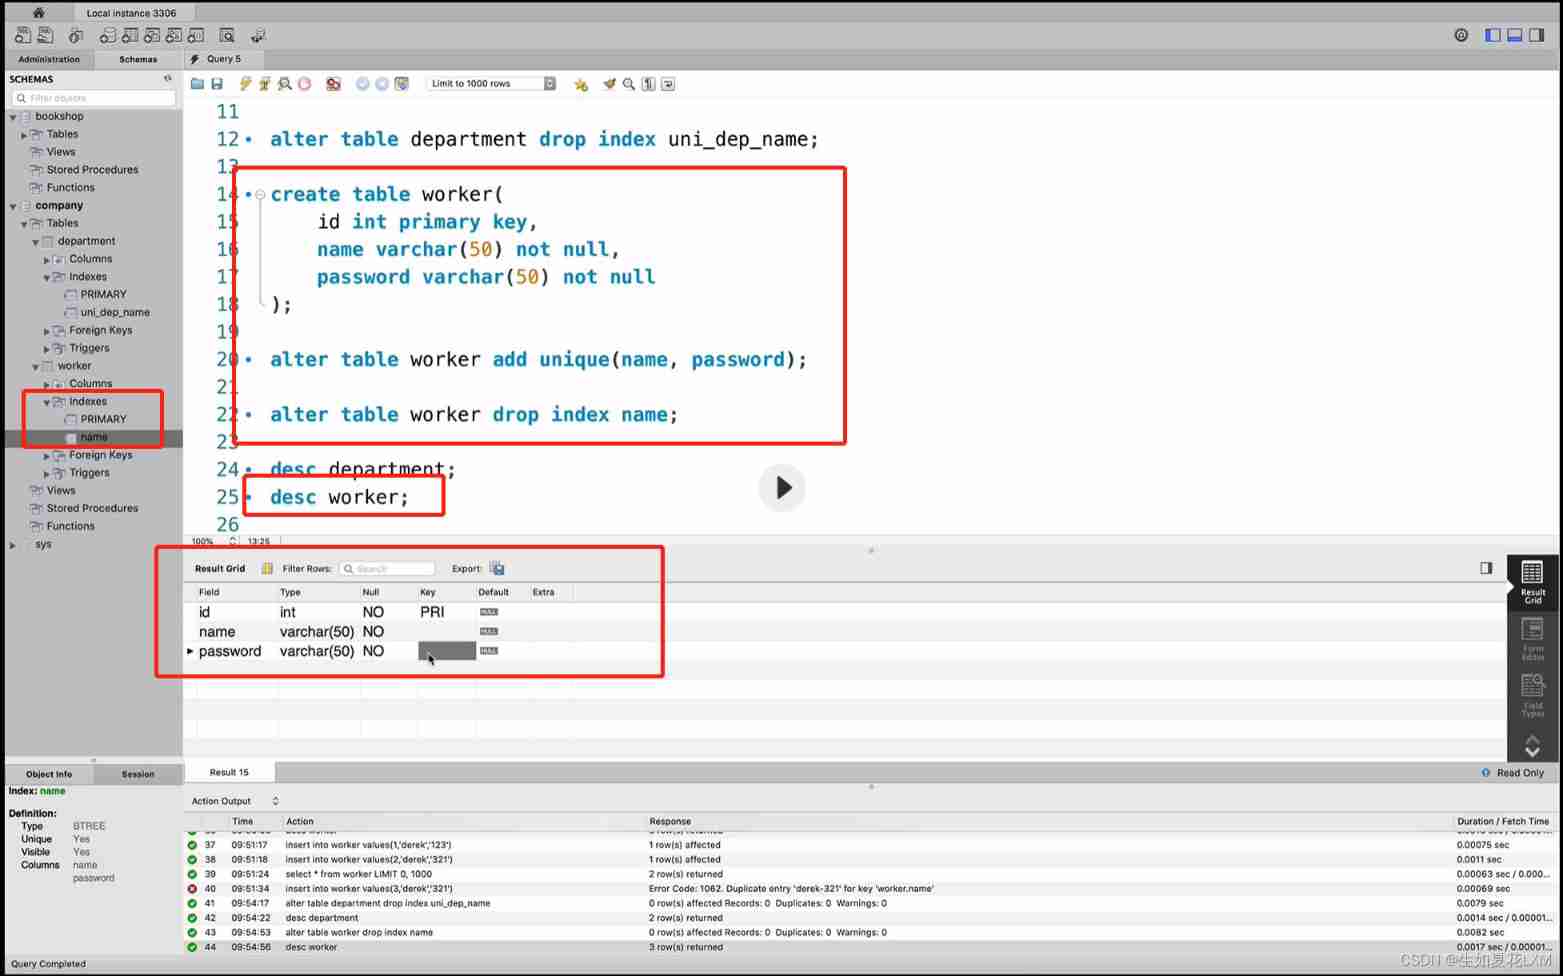Beautify the query with broom icon

pos(609,84)
